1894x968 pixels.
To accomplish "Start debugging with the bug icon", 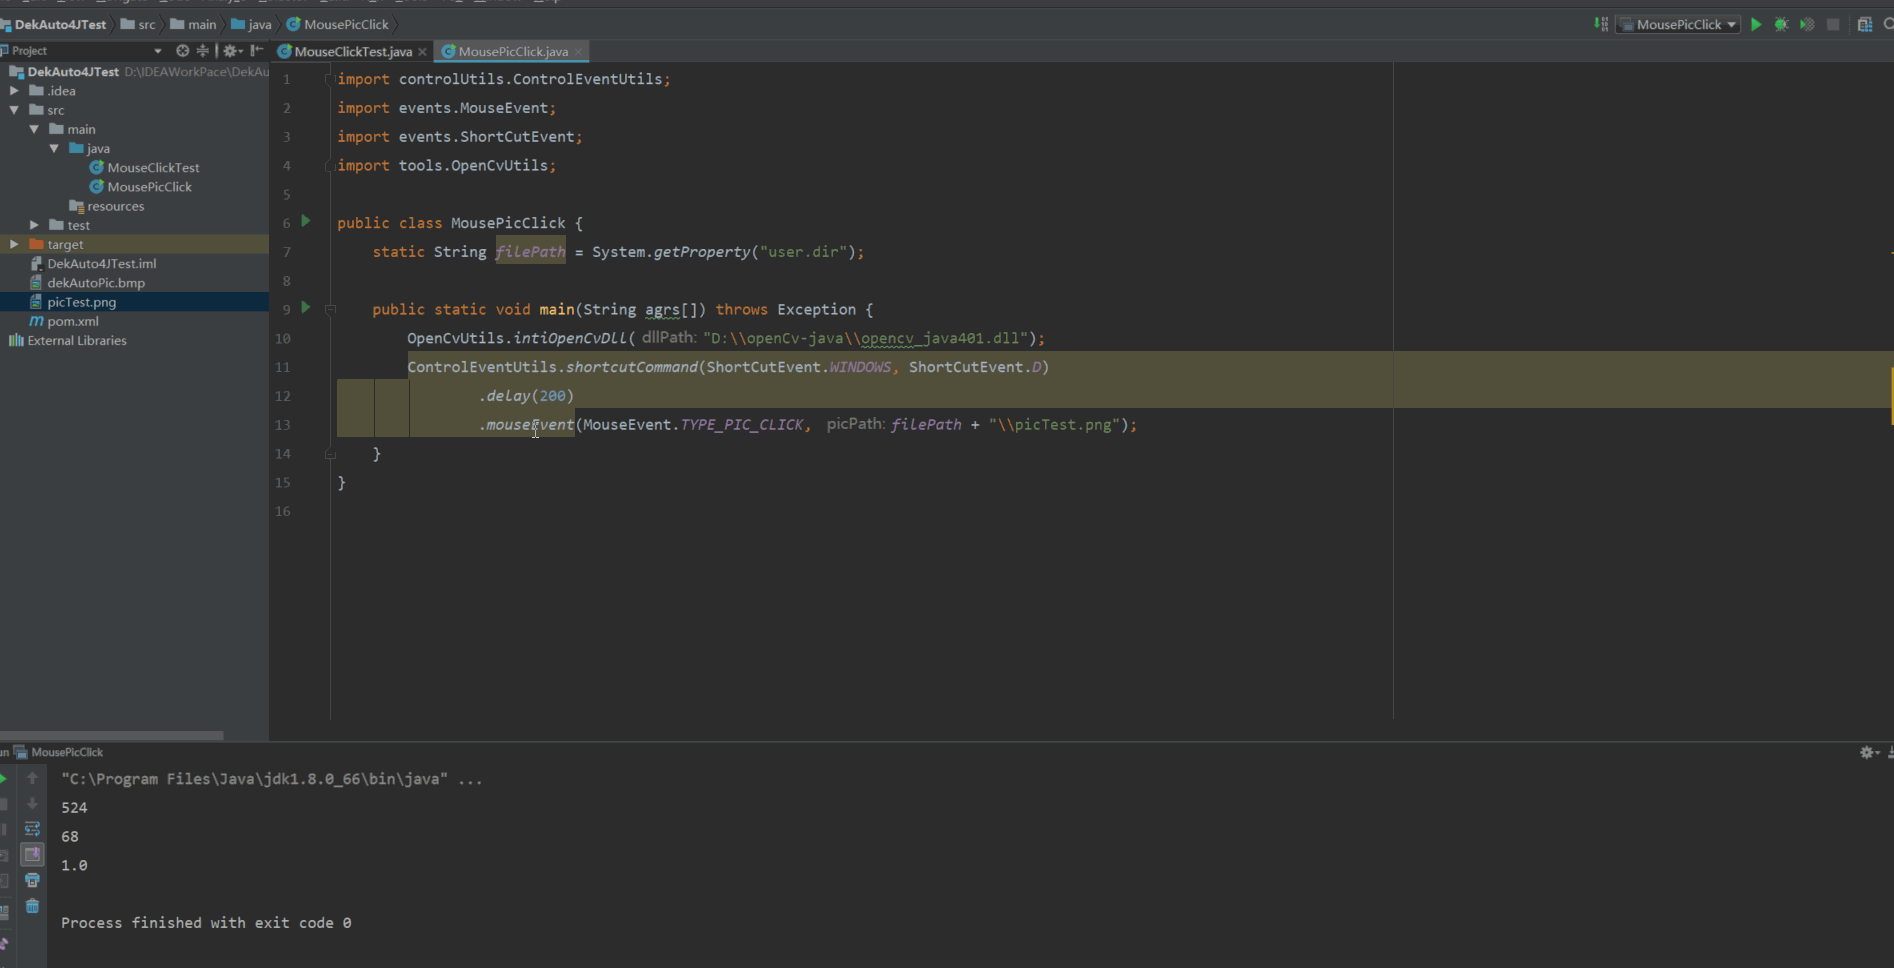I will [x=1781, y=24].
